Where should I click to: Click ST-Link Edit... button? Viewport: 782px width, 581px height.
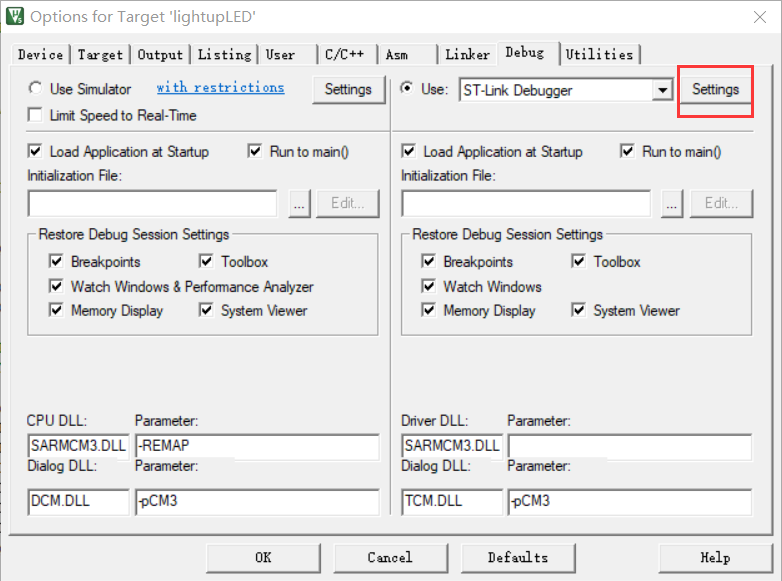tap(721, 203)
